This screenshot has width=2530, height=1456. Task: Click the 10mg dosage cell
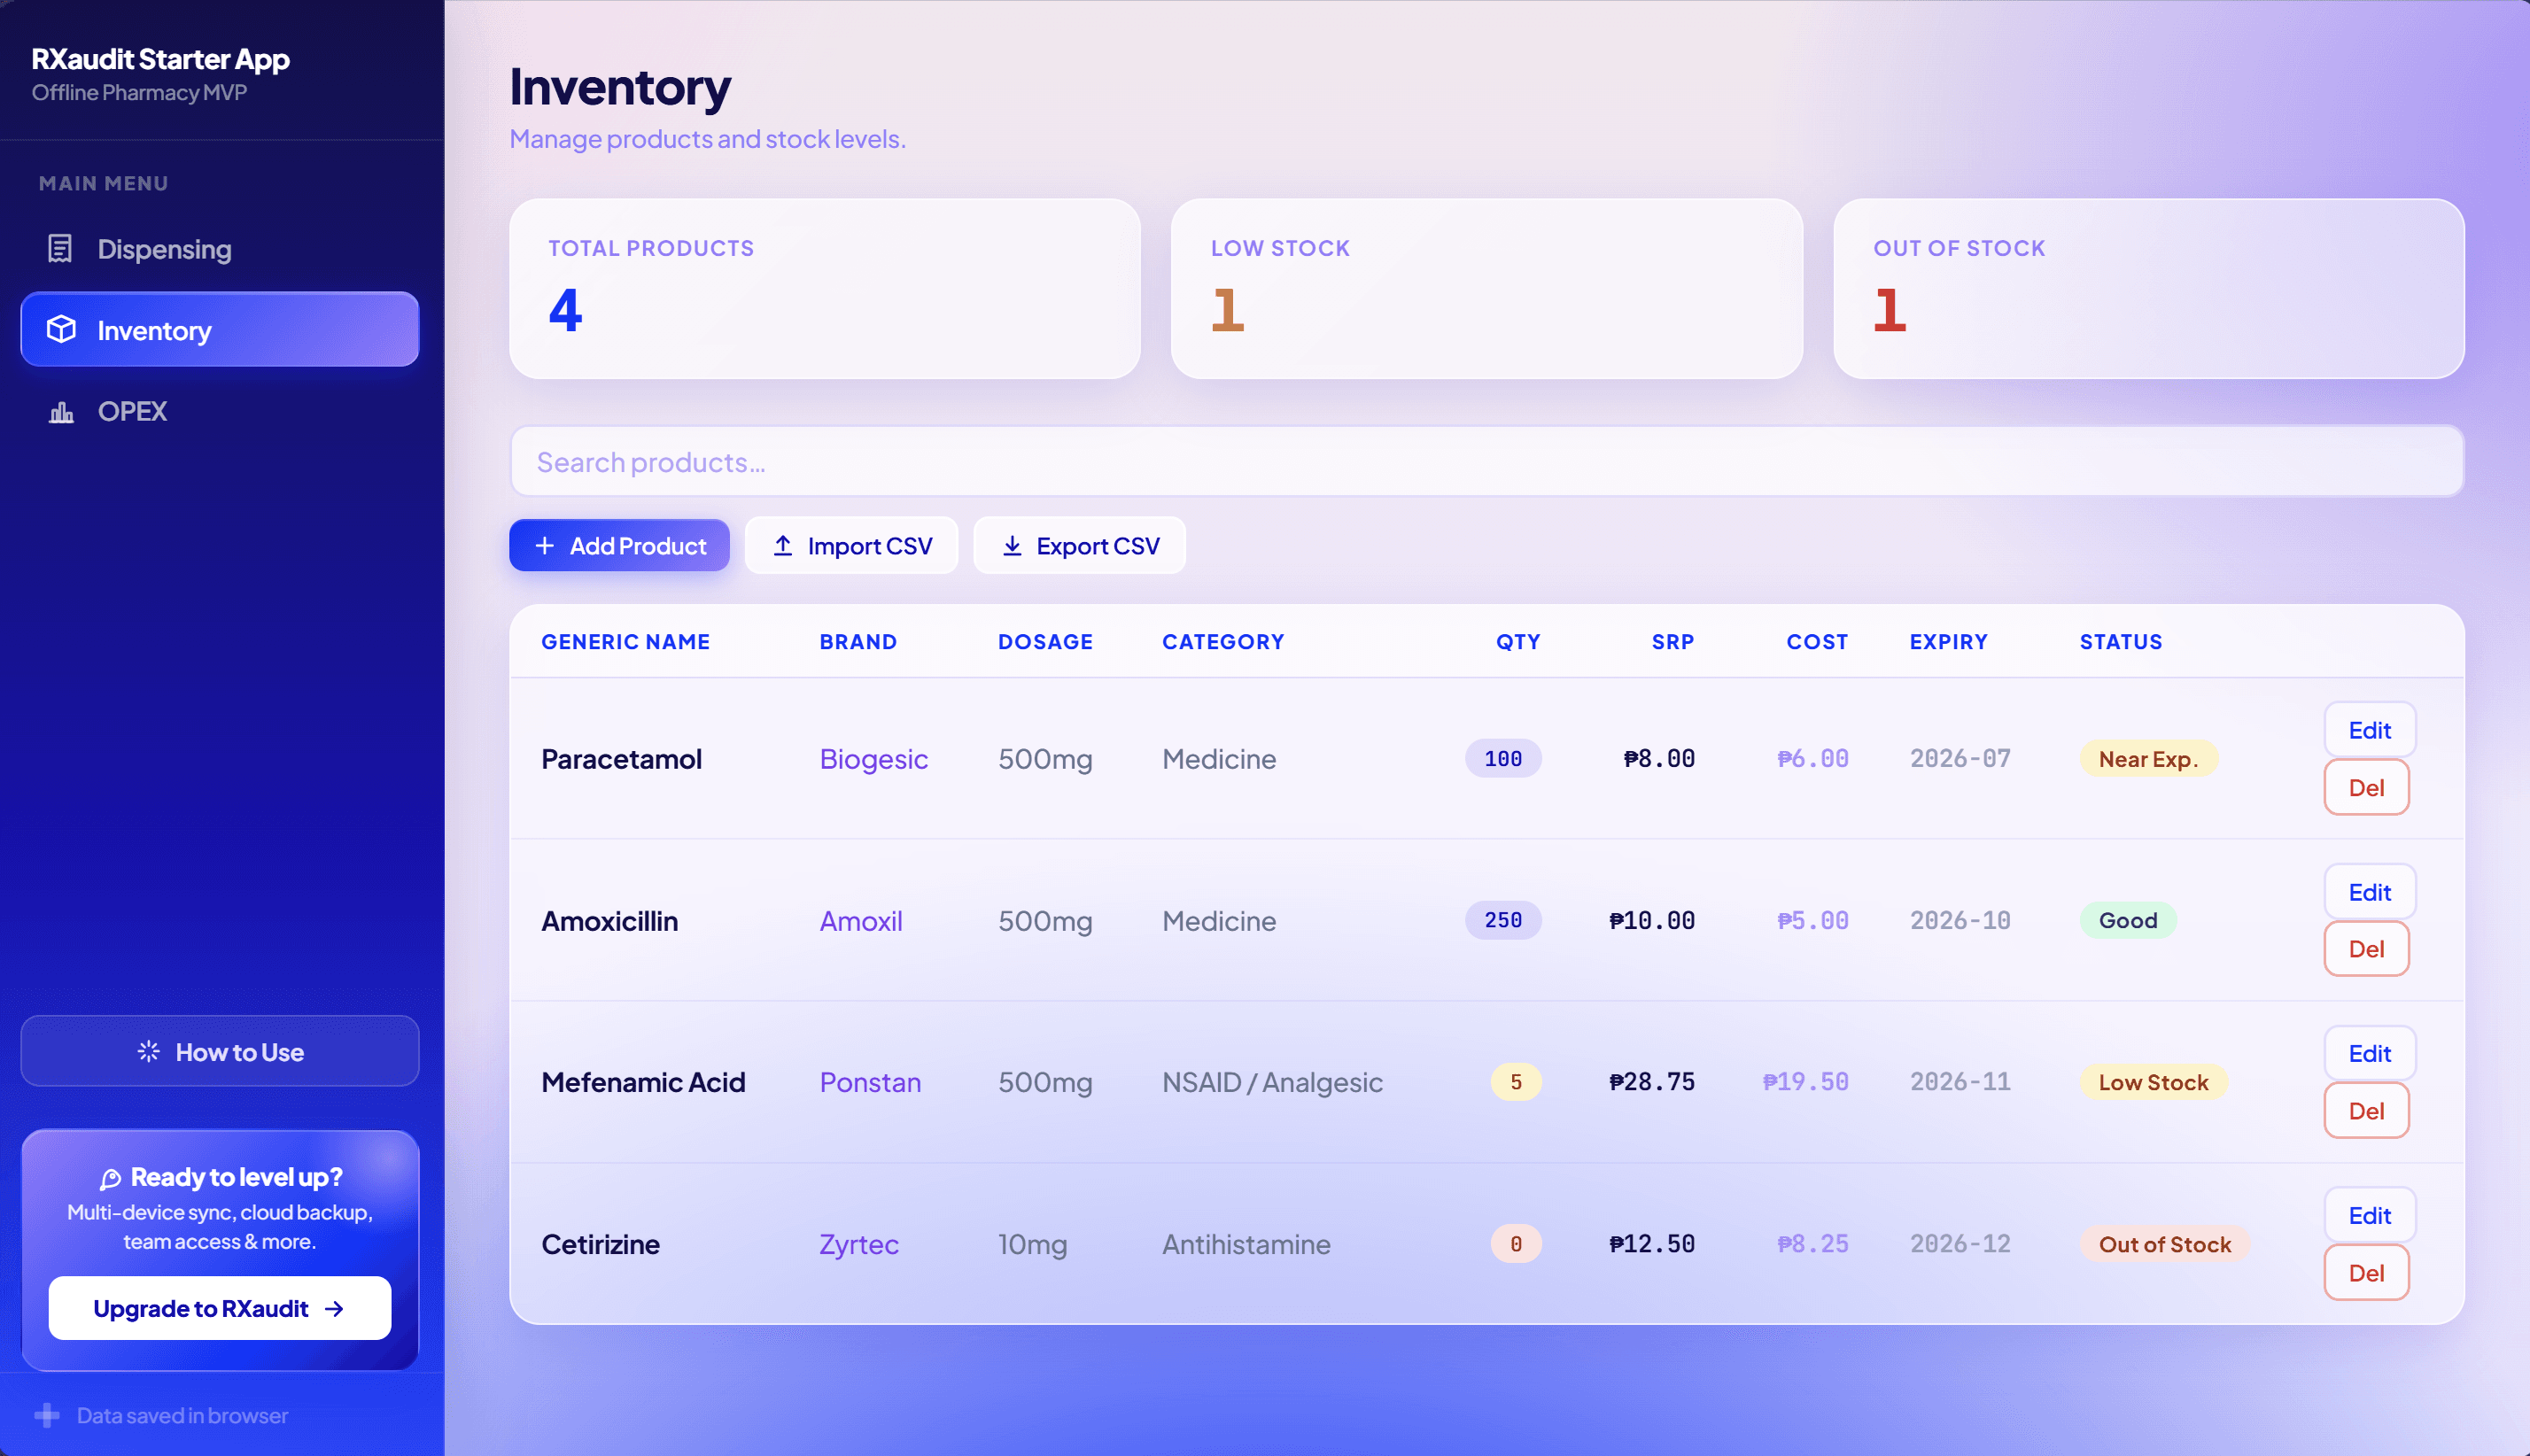point(1032,1245)
